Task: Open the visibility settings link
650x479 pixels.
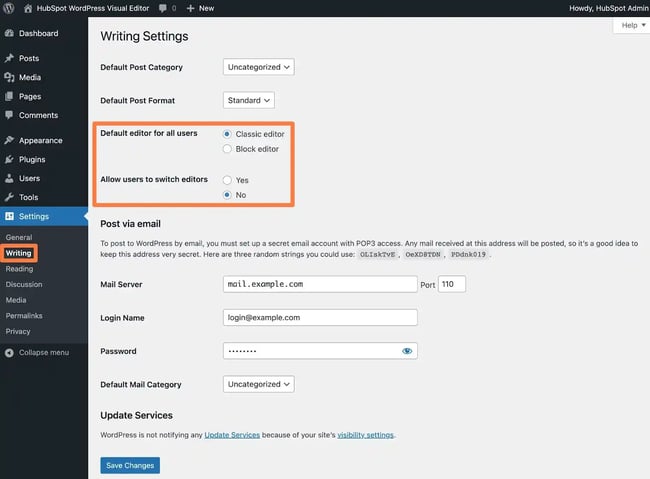Action: coord(366,435)
